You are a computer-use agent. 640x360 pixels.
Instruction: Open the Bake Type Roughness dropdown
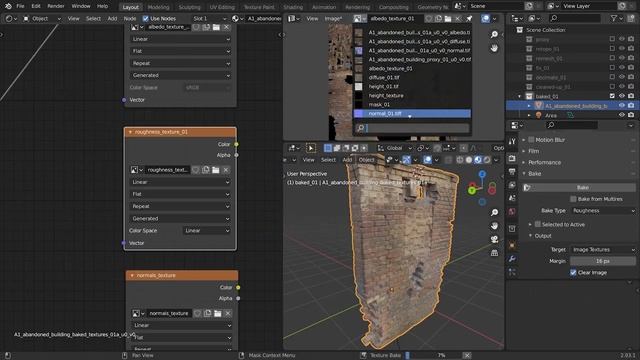603,211
